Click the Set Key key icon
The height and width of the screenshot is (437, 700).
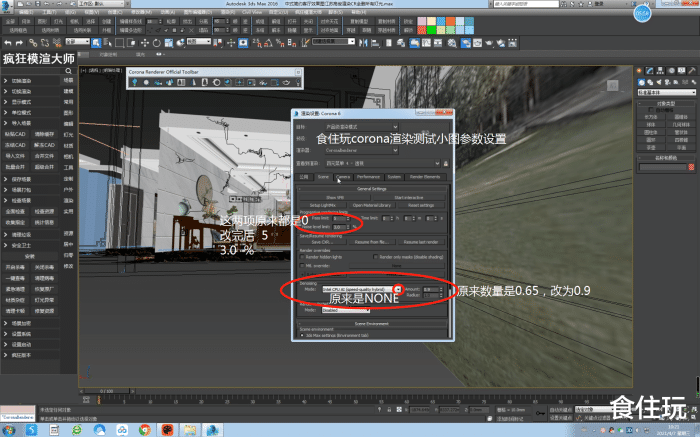click(x=540, y=413)
